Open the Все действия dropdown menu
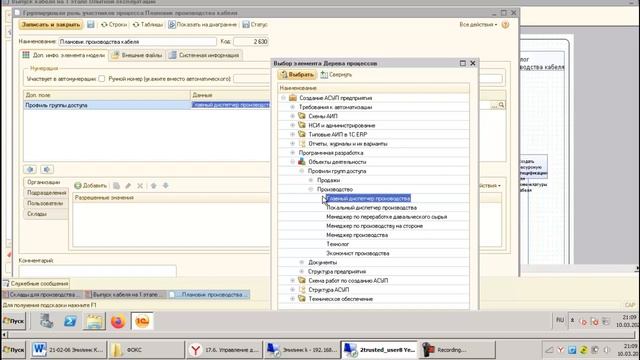The height and width of the screenshot is (360, 640). click(x=478, y=24)
